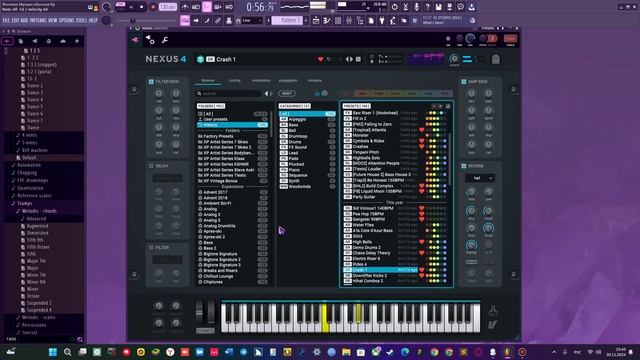640x360 pixels.
Task: Toggle favorite heart next to Crash 1 title
Action: point(320,60)
